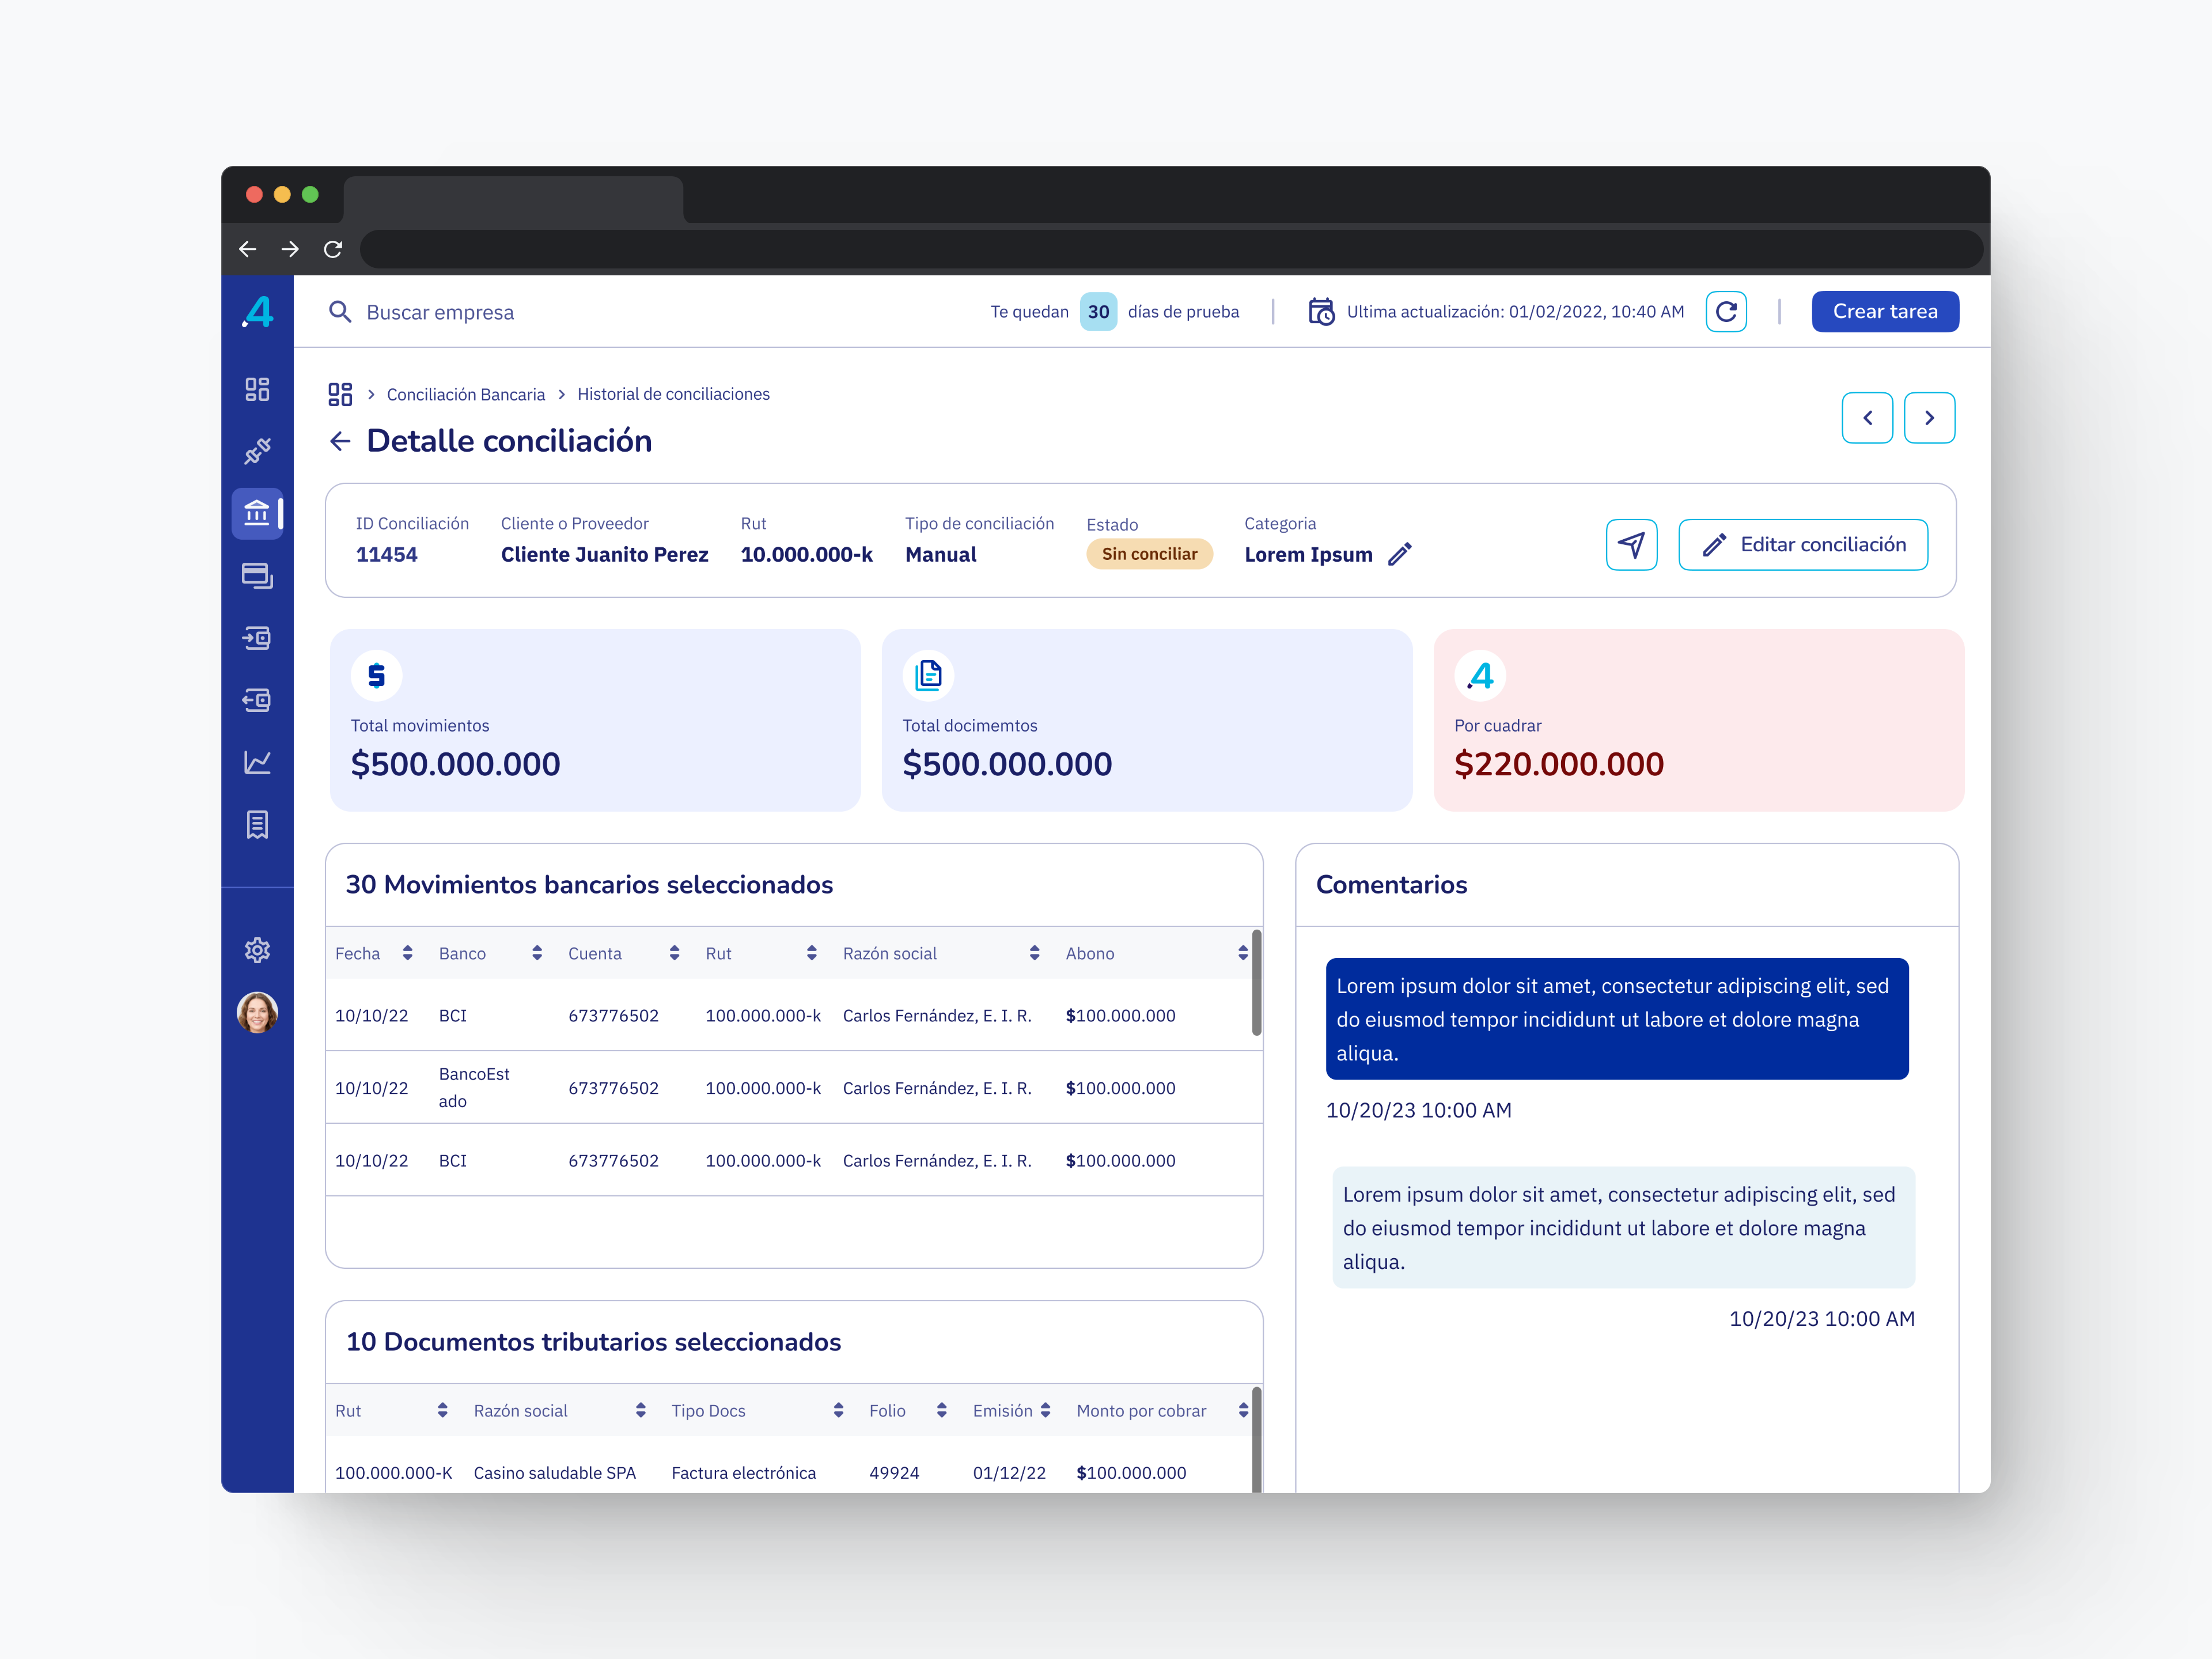
Task: Click back arrow beside Detalle conciliación
Action: tap(340, 441)
